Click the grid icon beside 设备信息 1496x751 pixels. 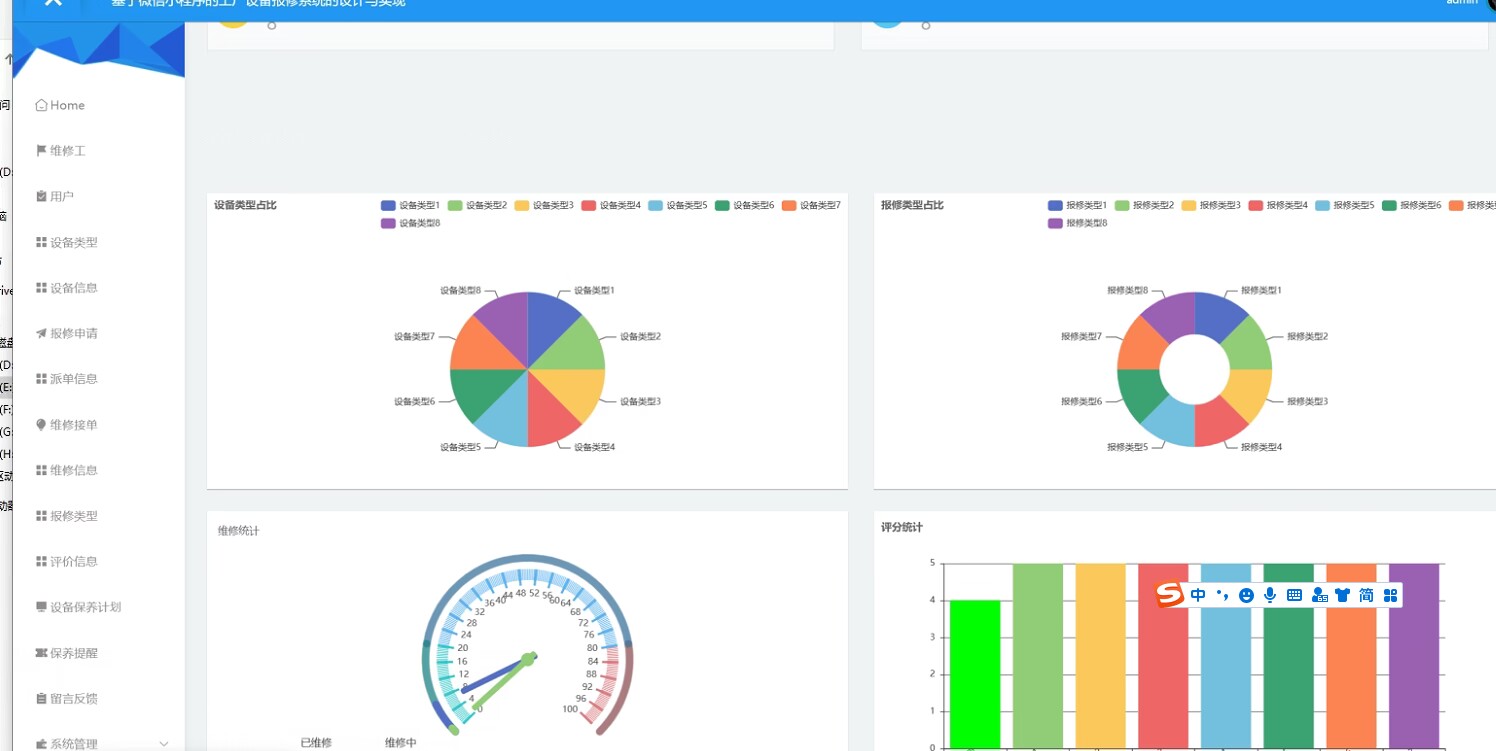click(x=41, y=288)
